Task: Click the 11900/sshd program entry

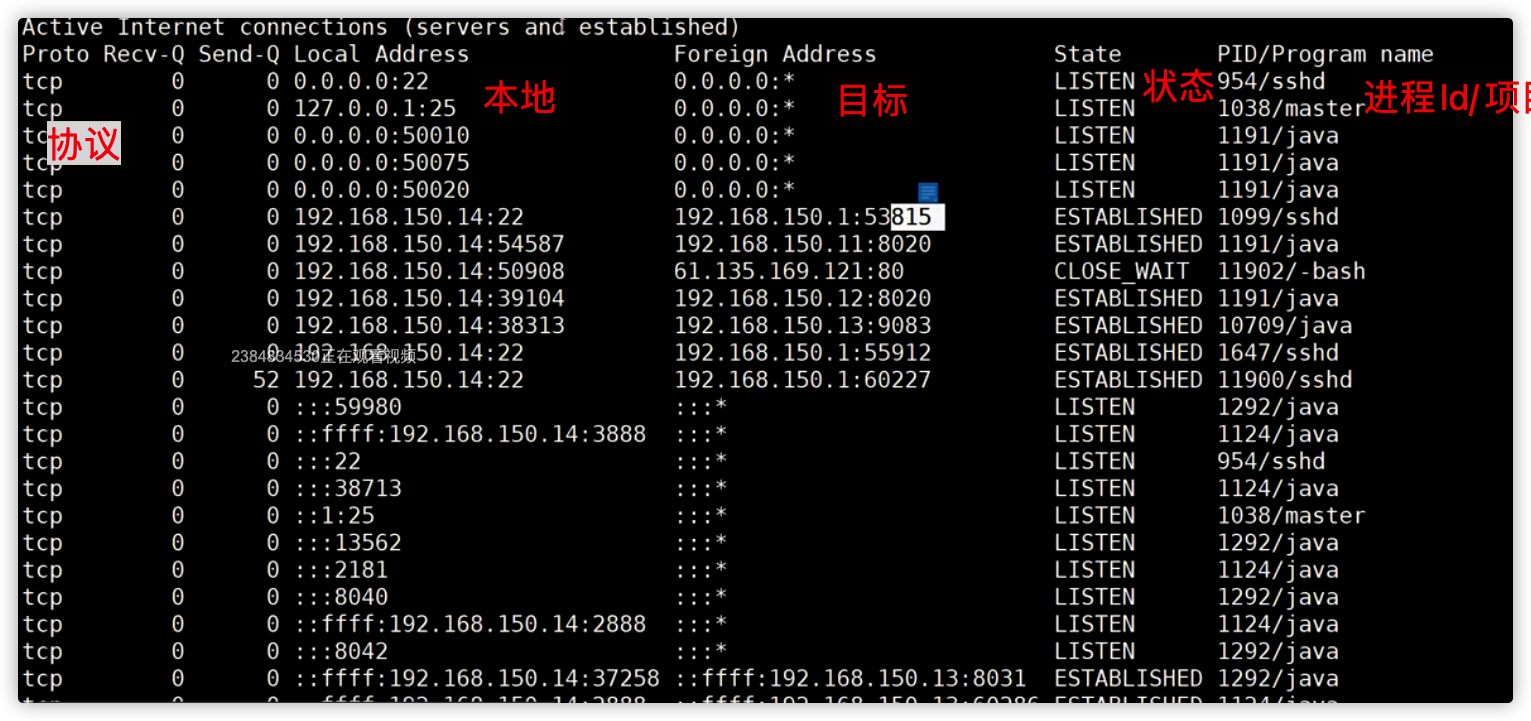Action: [1285, 379]
